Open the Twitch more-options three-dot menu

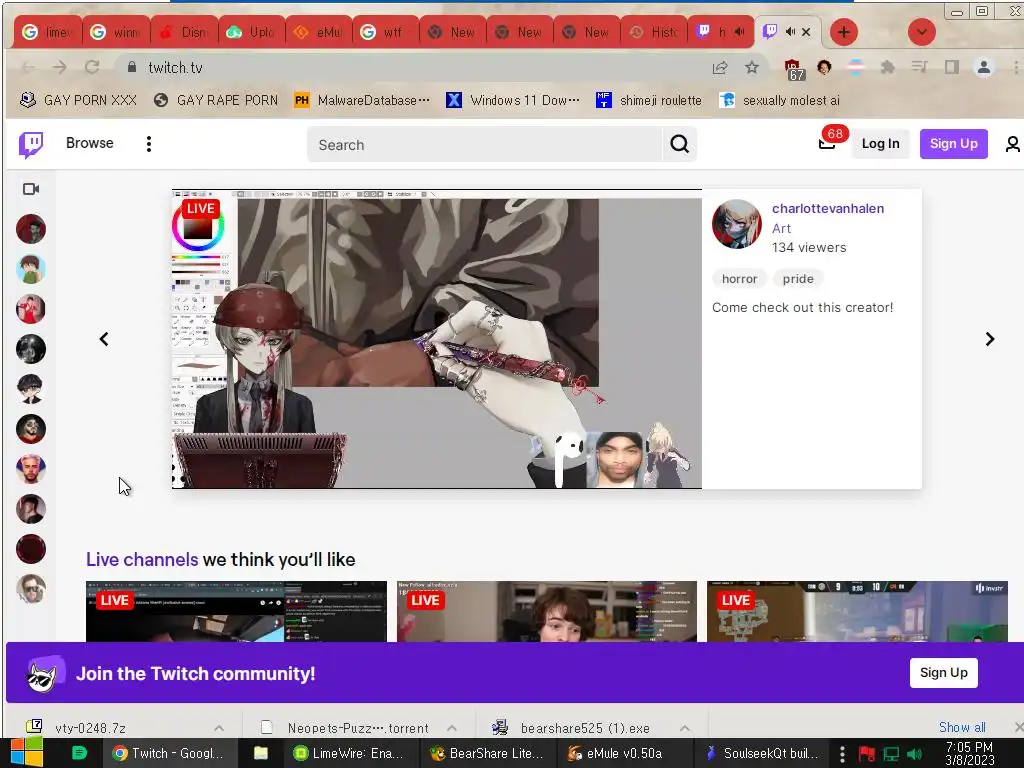[x=149, y=144]
